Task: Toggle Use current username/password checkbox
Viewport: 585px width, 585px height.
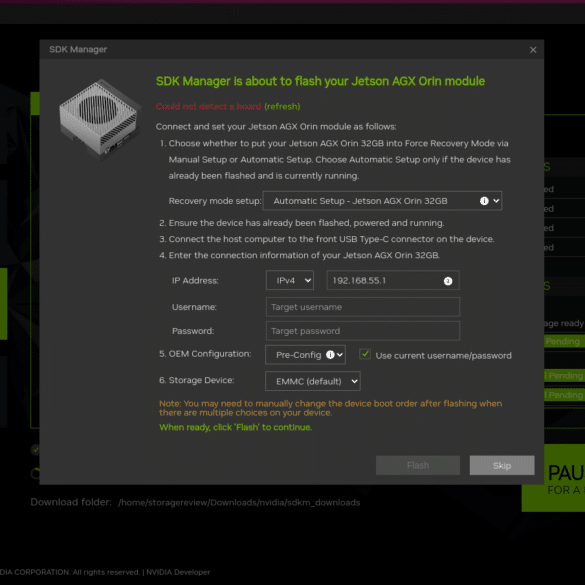Action: (365, 354)
